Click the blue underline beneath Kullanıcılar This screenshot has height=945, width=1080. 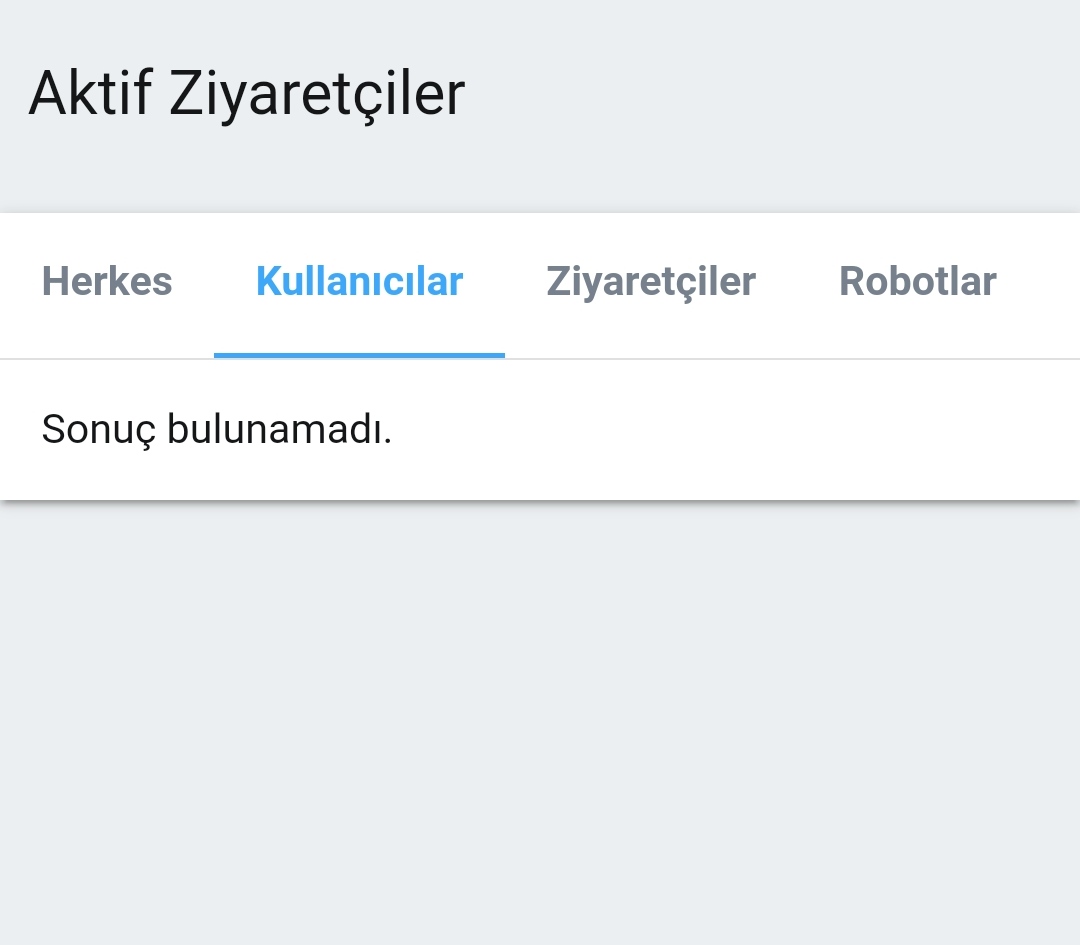(x=359, y=354)
